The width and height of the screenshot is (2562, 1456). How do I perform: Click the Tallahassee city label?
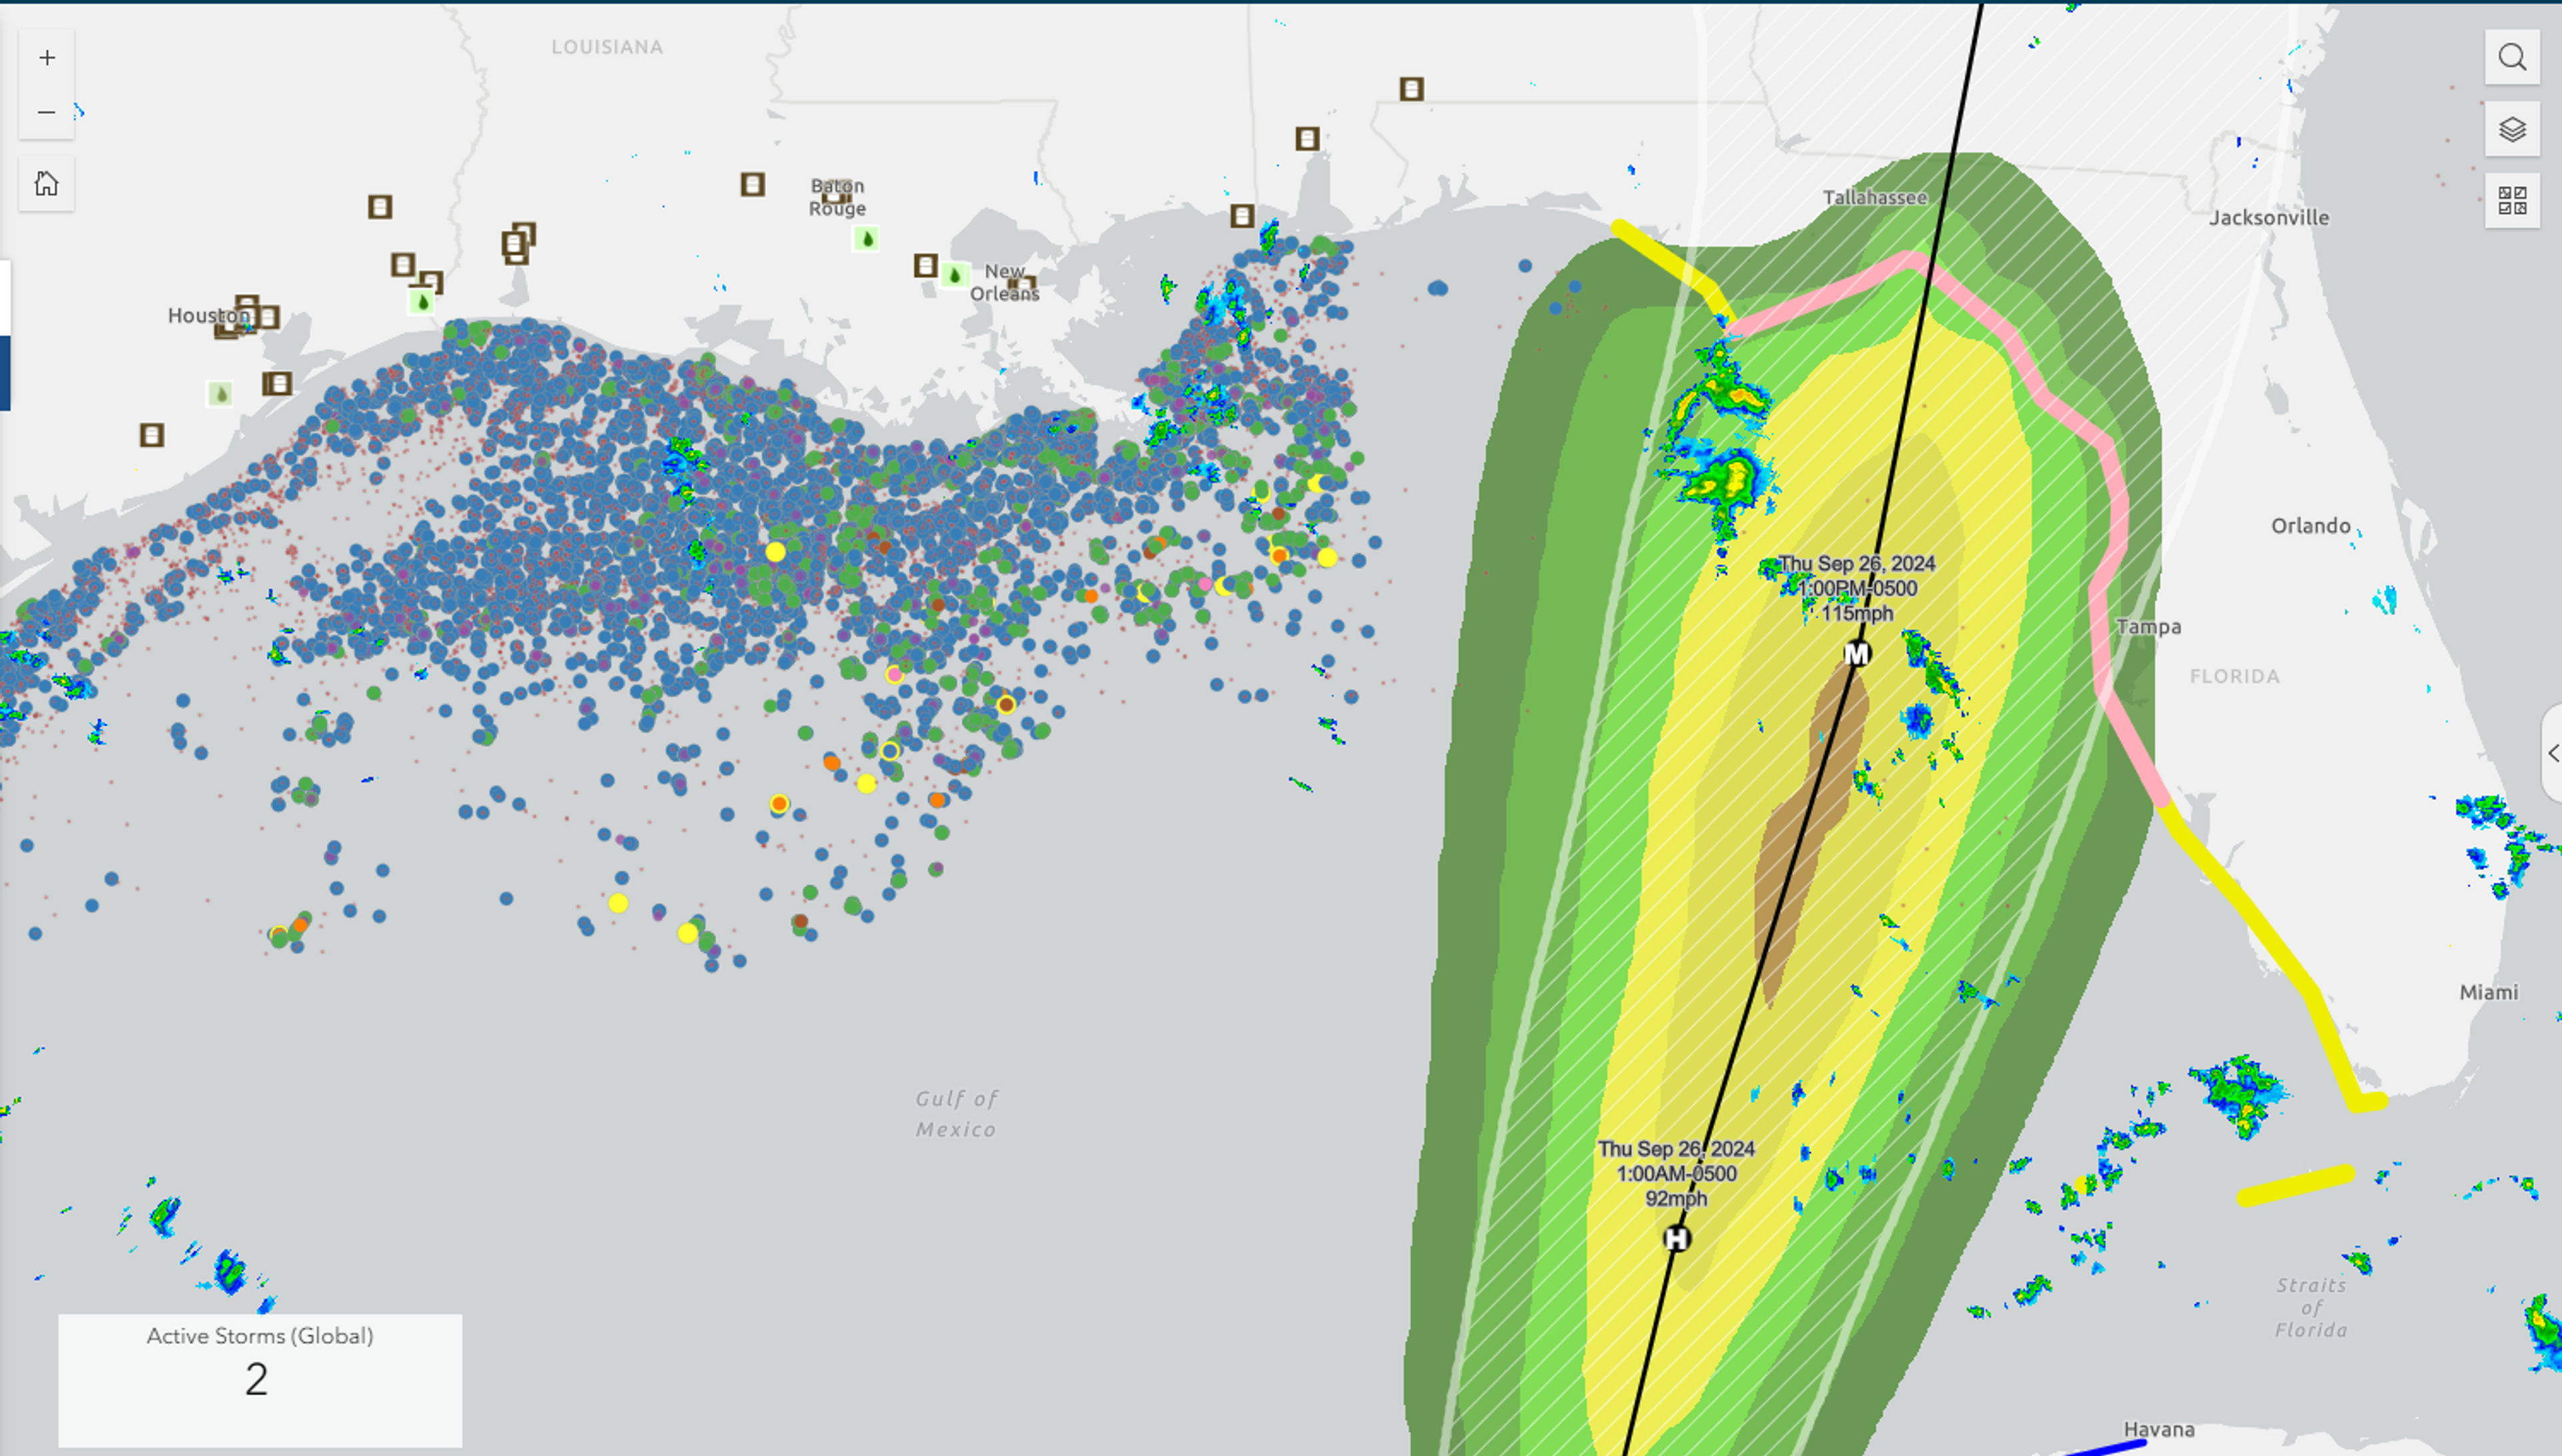pyautogui.click(x=1874, y=198)
